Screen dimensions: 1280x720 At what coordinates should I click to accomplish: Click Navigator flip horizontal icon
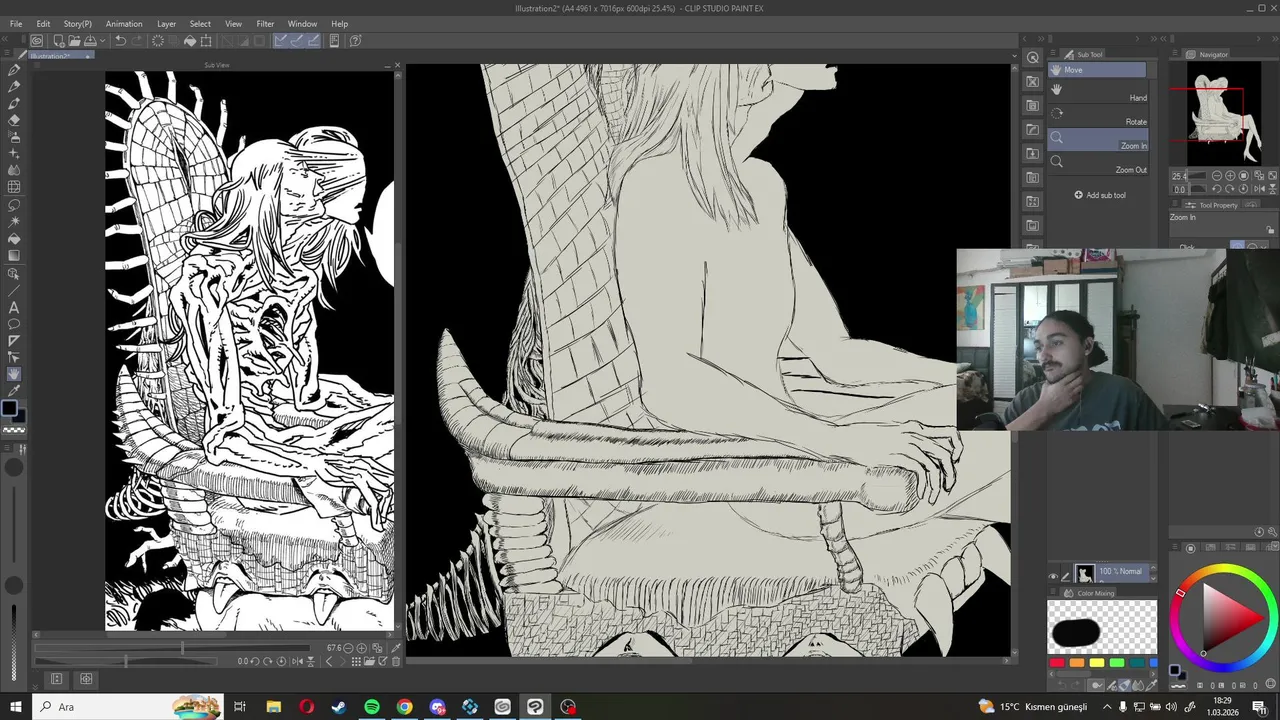pyautogui.click(x=1258, y=189)
